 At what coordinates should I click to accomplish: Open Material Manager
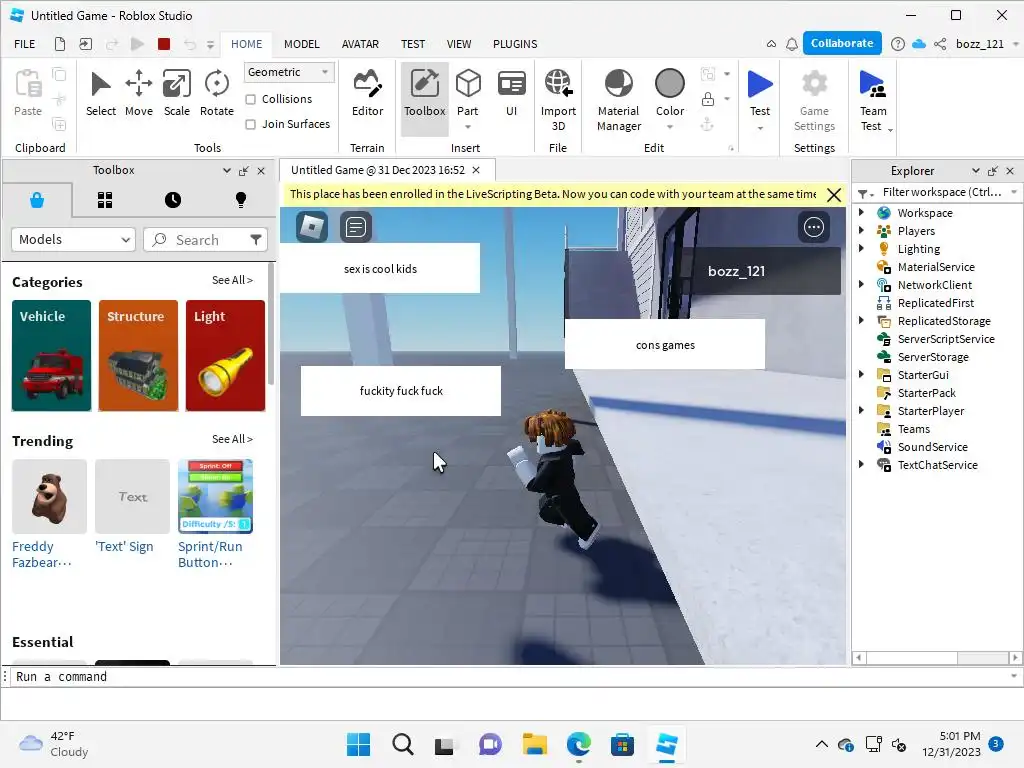click(618, 101)
